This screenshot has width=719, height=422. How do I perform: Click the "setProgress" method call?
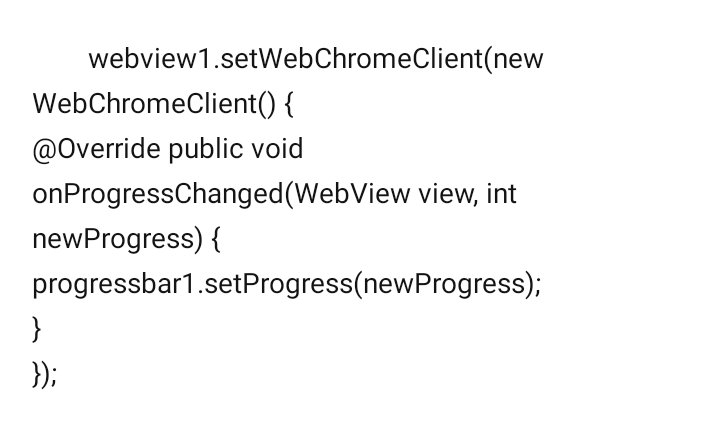[x=279, y=284]
